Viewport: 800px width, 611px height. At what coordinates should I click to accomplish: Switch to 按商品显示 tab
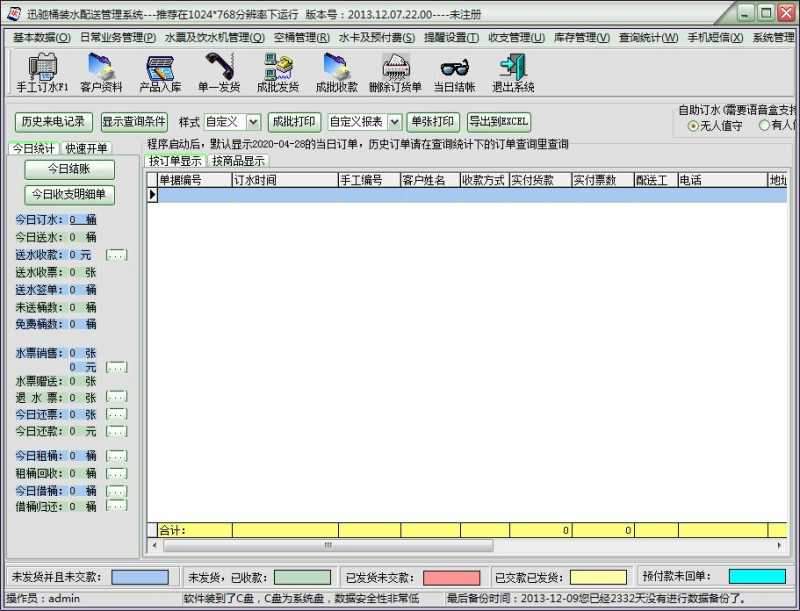pyautogui.click(x=239, y=160)
